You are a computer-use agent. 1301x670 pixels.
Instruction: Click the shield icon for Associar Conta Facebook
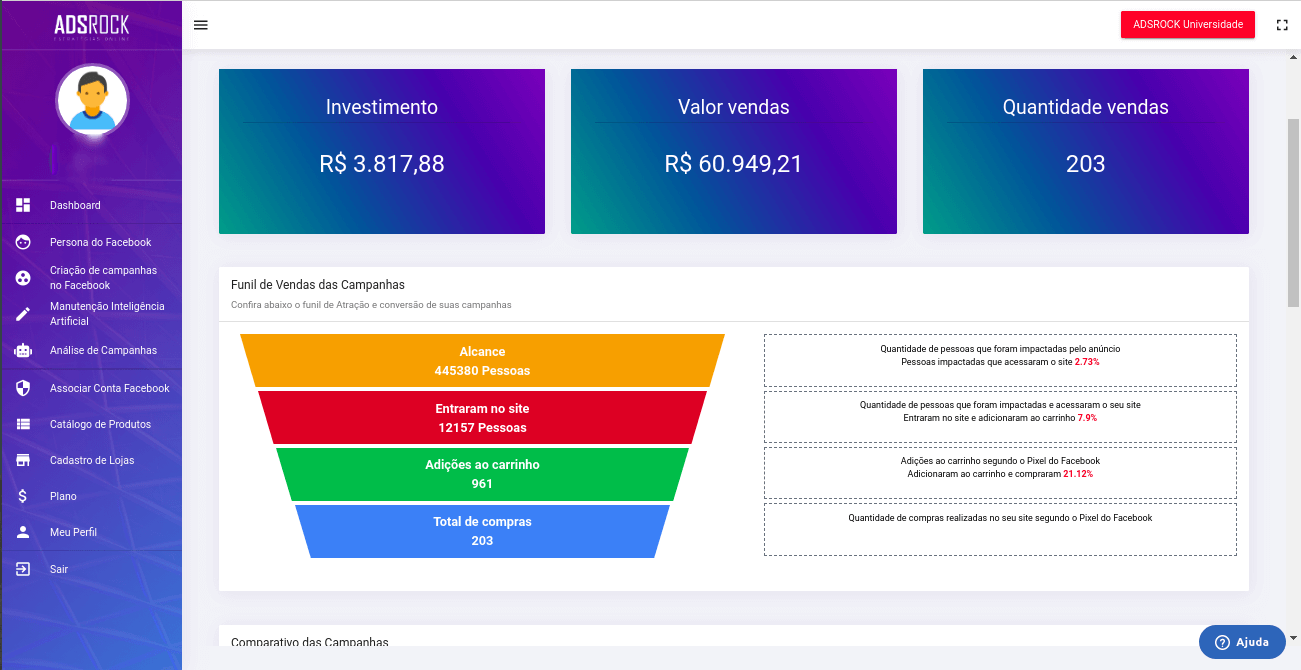click(23, 388)
